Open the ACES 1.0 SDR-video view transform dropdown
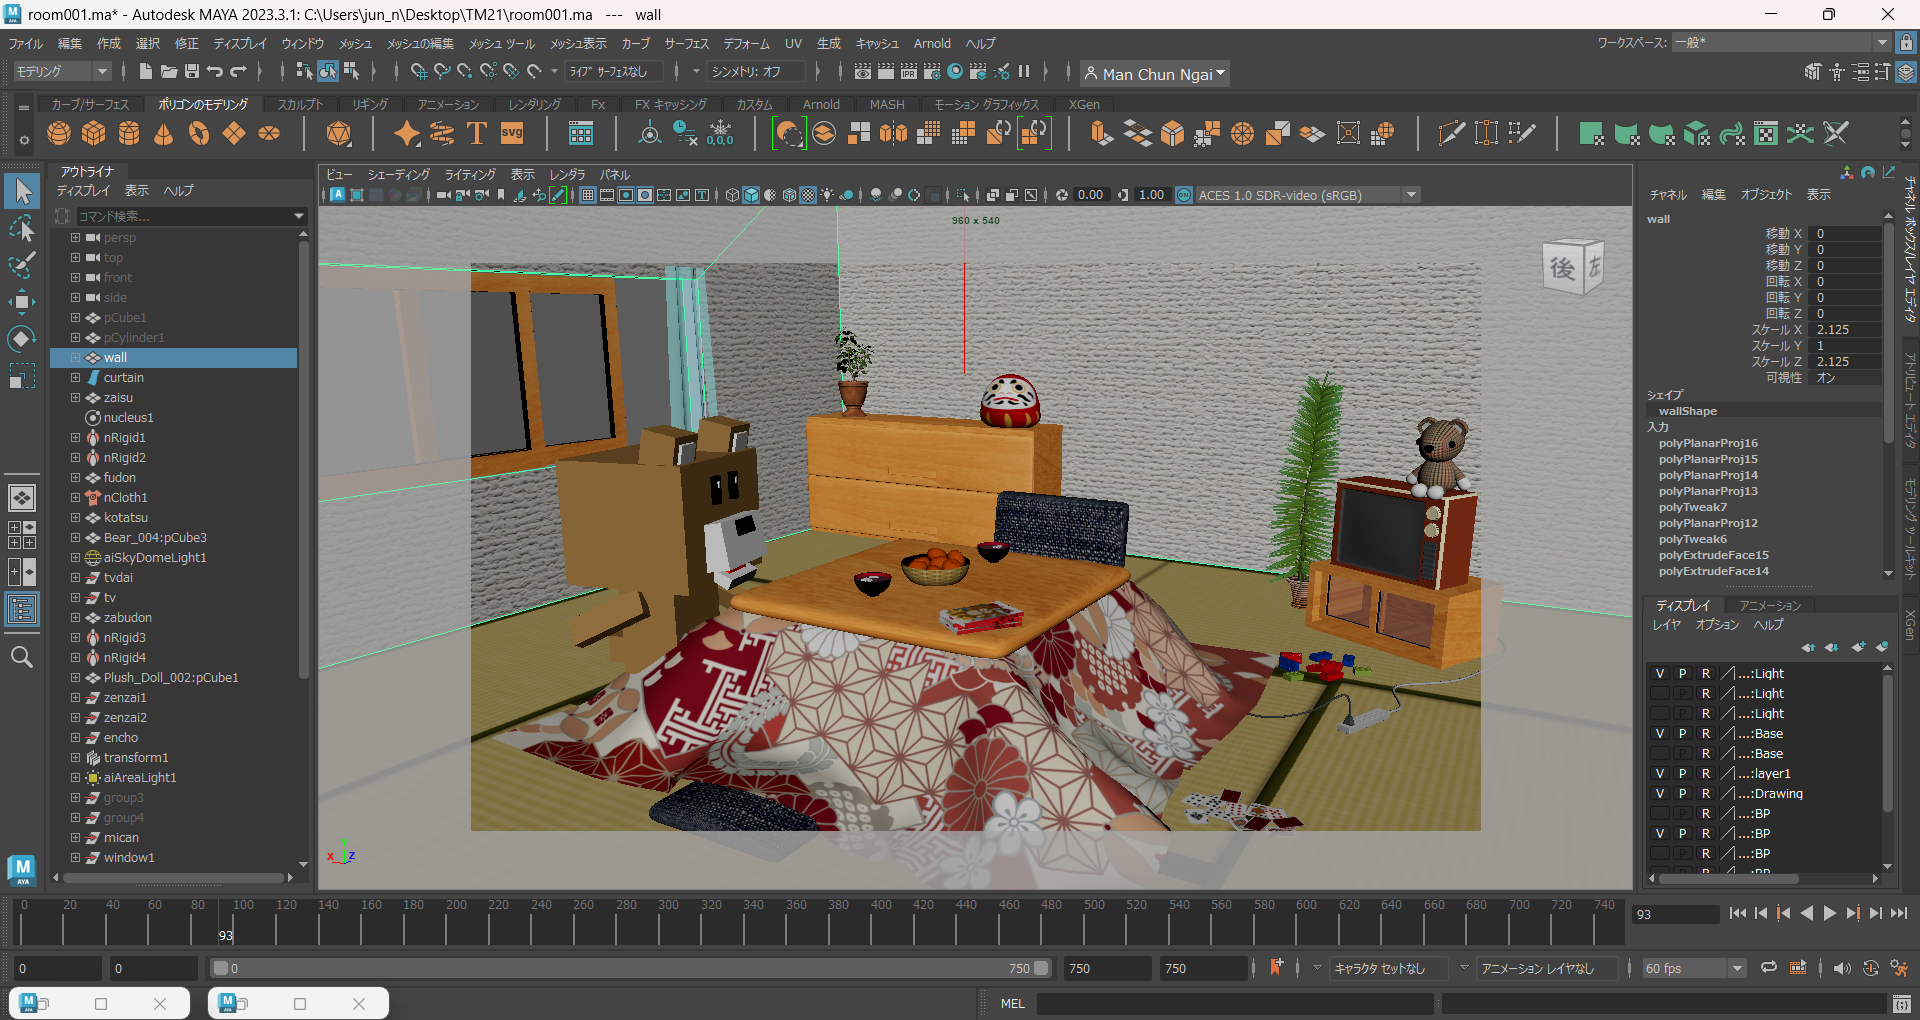The image size is (1920, 1020). pos(1411,195)
